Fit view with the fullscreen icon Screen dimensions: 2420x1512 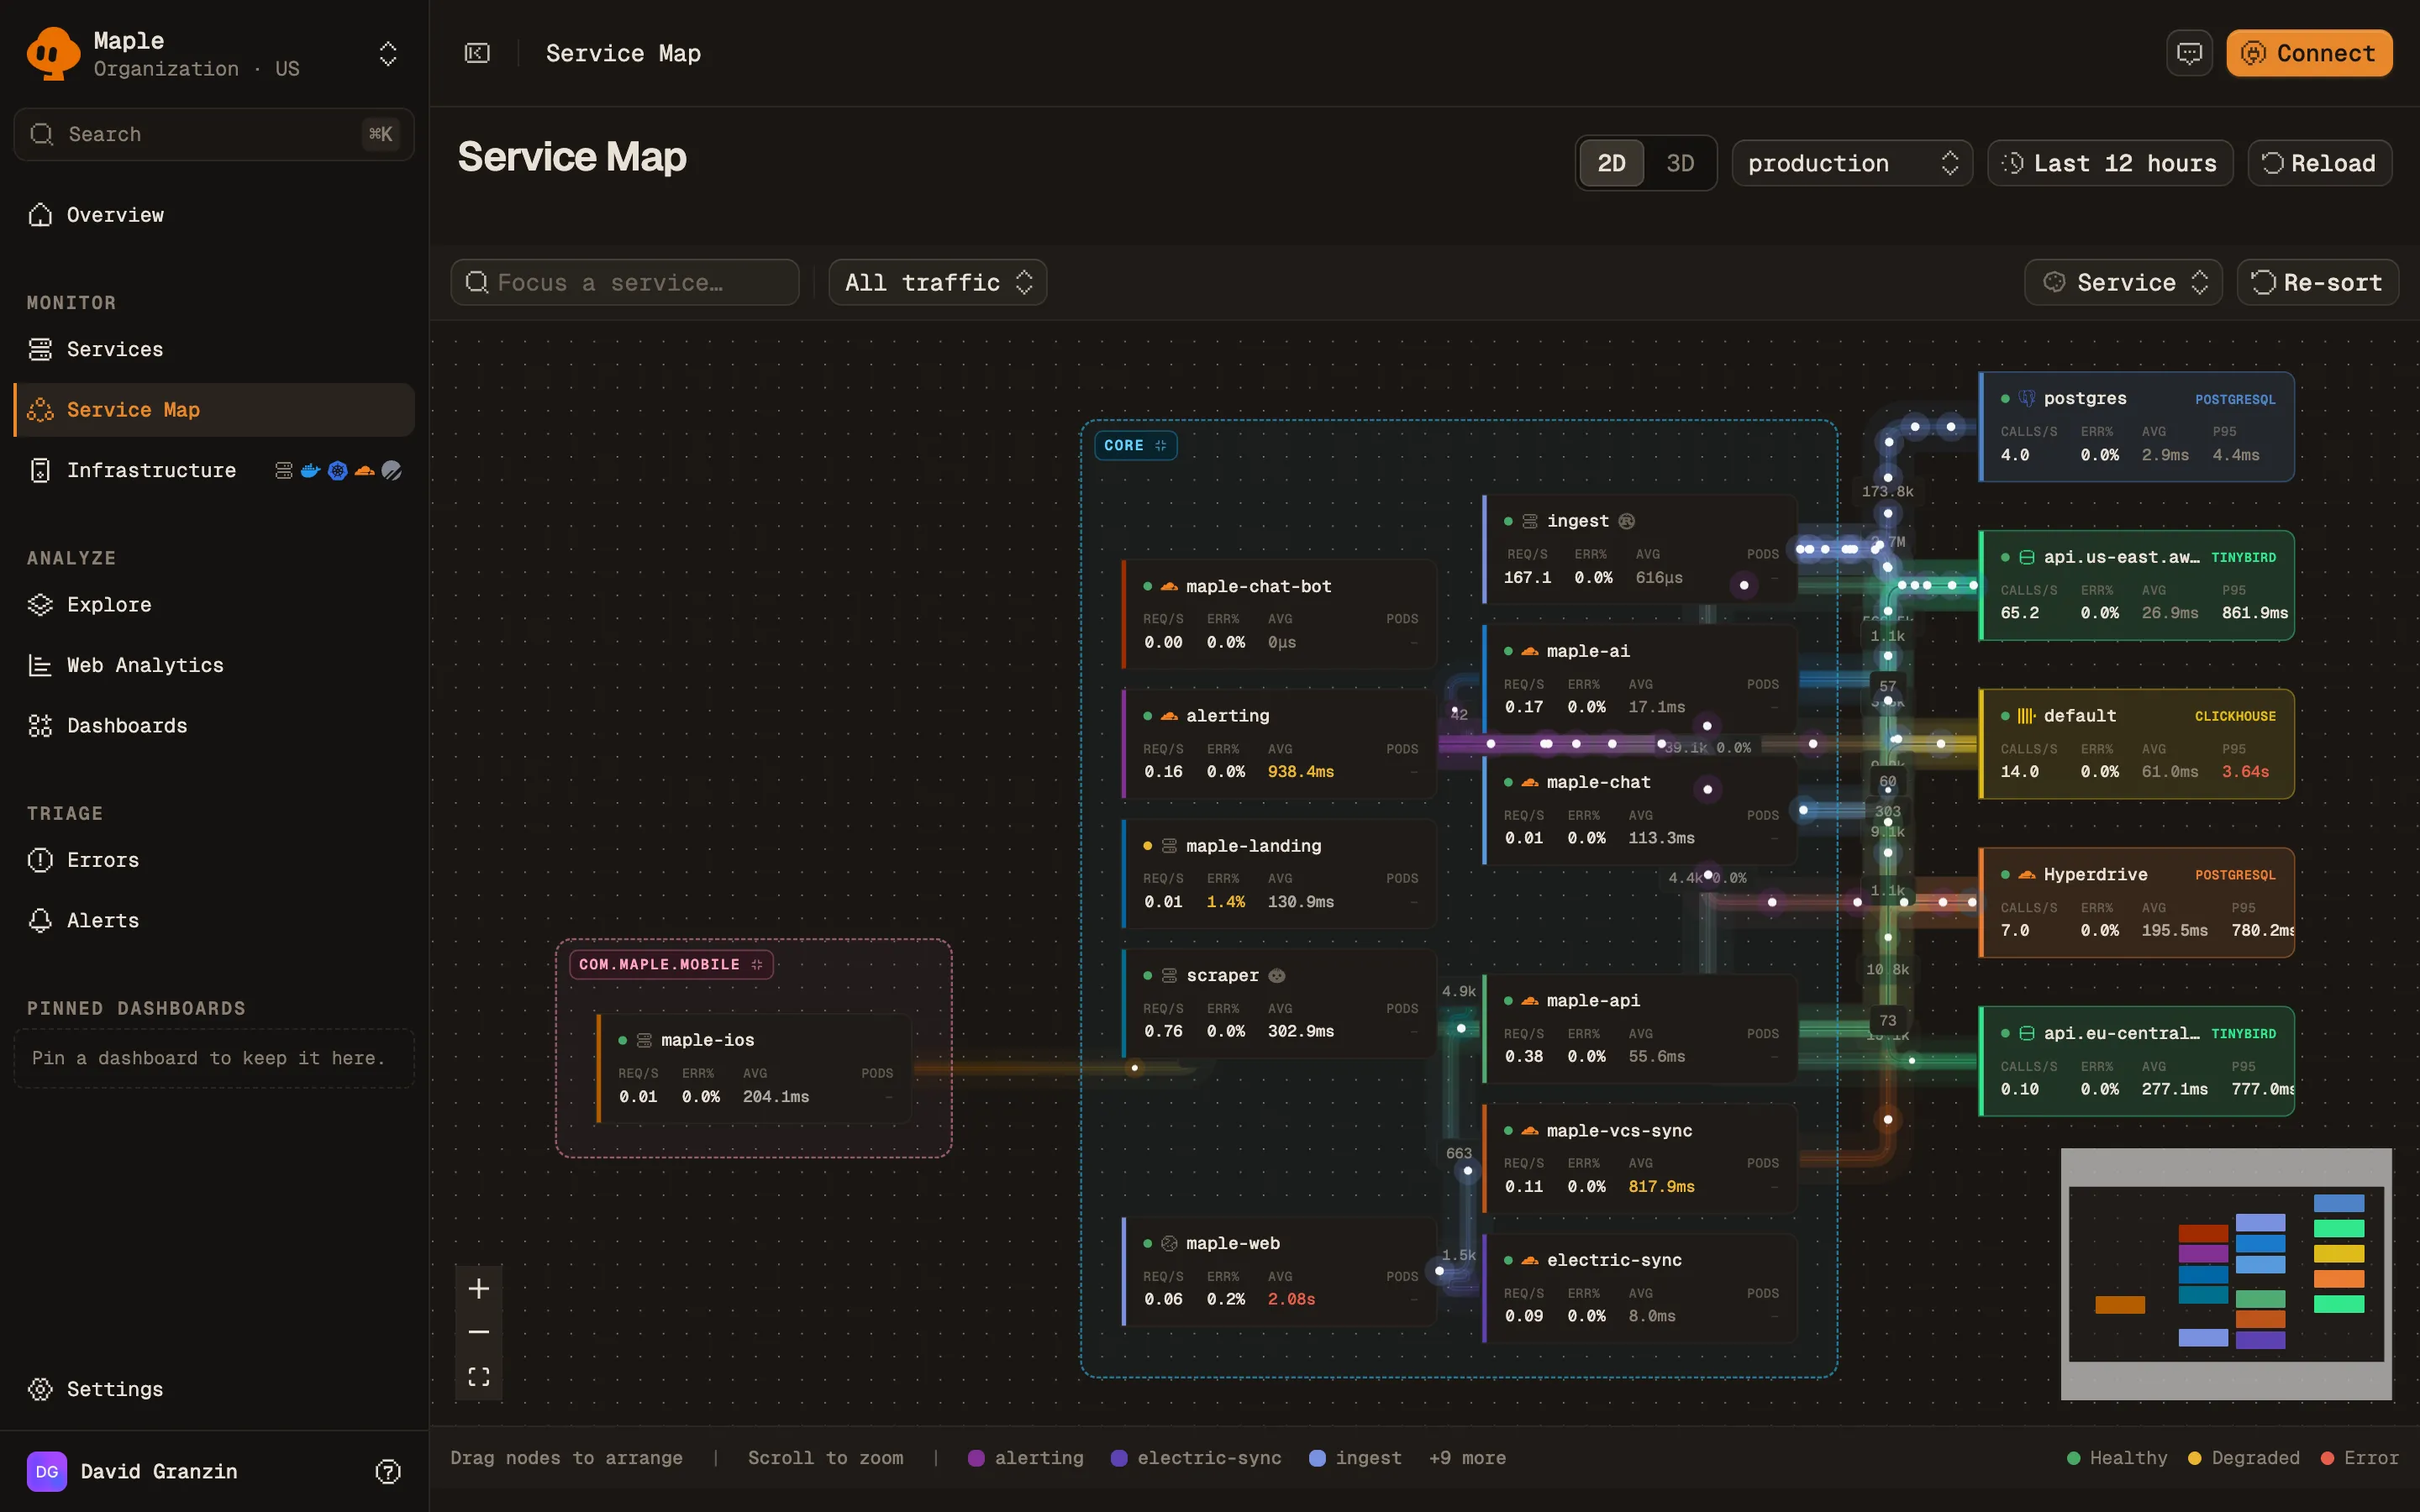479,1377
